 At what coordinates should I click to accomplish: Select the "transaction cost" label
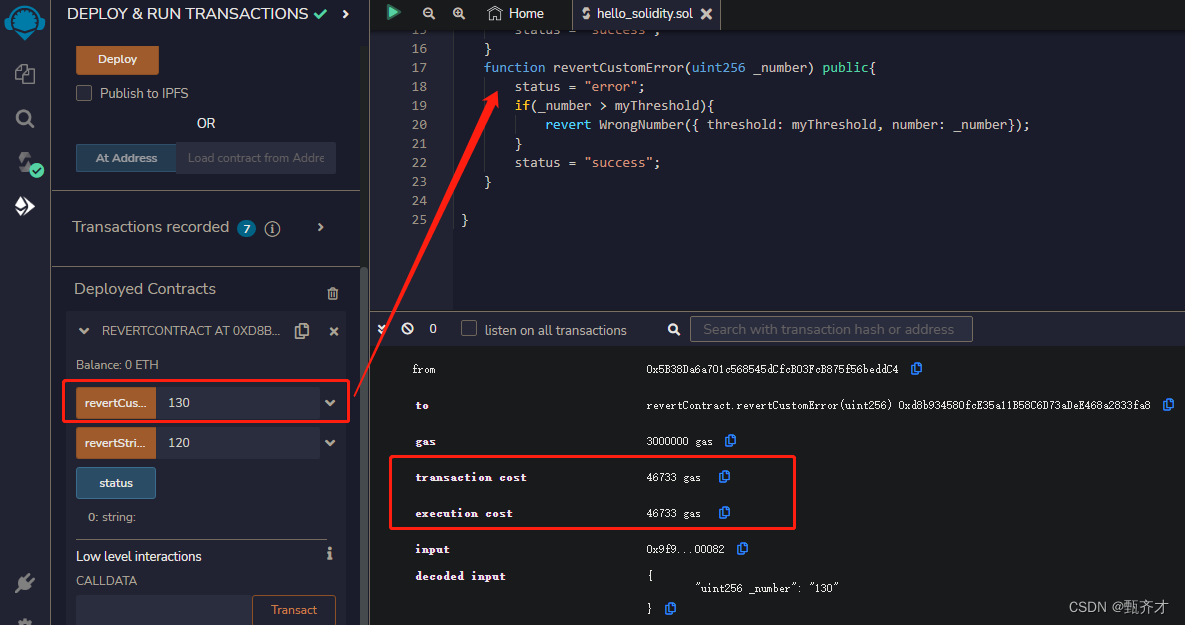coord(471,477)
